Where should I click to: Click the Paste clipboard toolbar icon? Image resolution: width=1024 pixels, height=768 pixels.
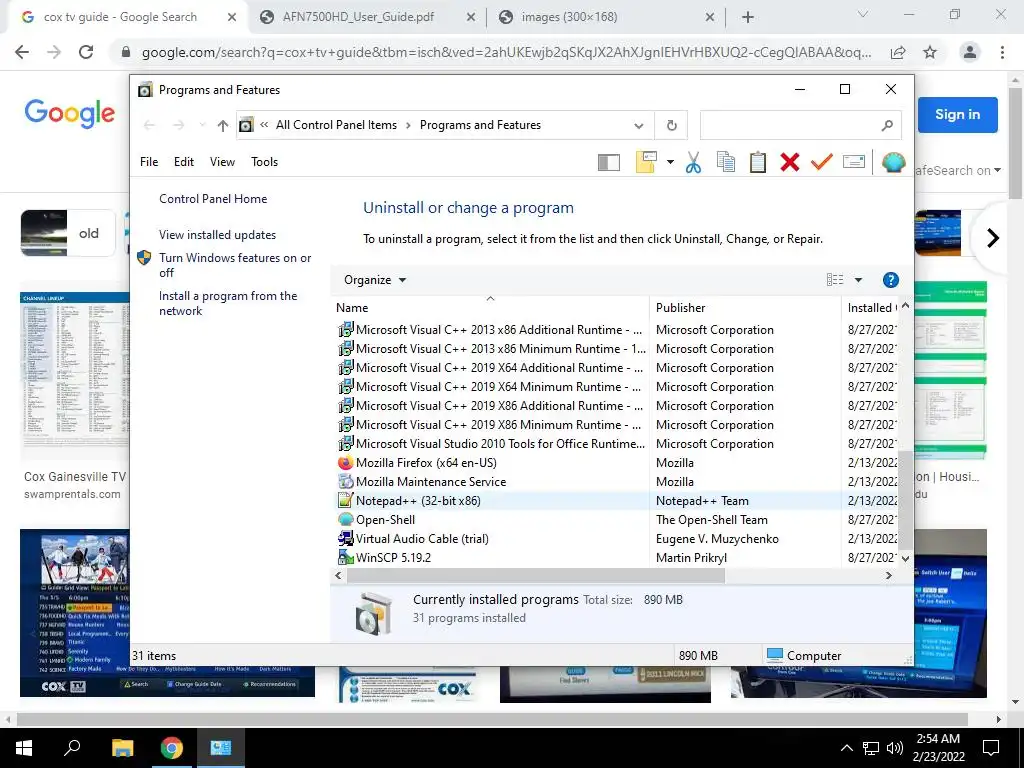point(758,162)
